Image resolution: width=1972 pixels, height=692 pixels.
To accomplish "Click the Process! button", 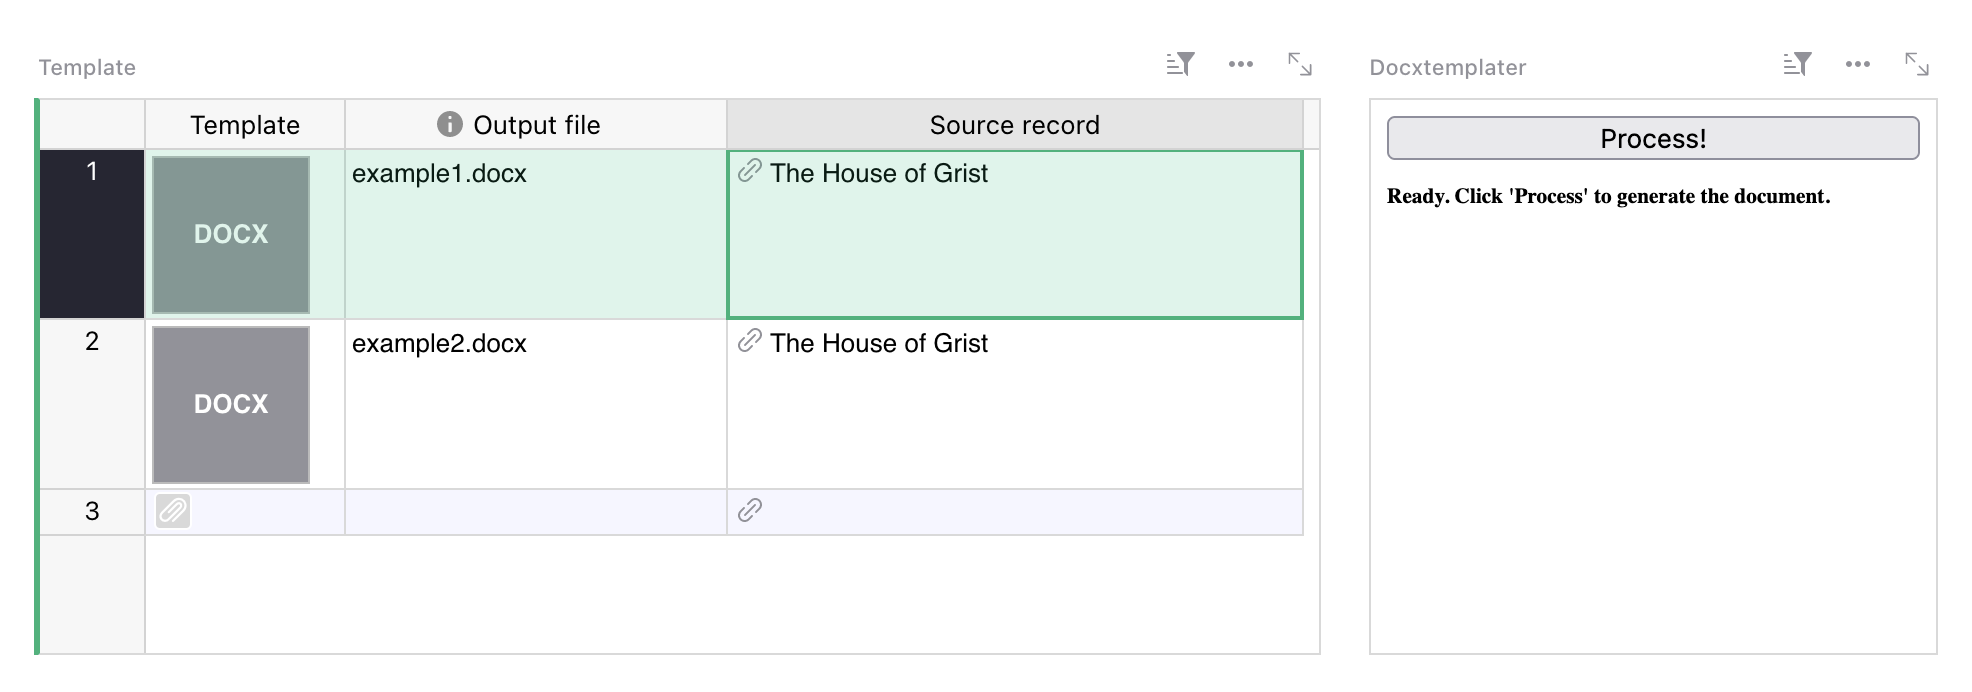I will [x=1652, y=138].
